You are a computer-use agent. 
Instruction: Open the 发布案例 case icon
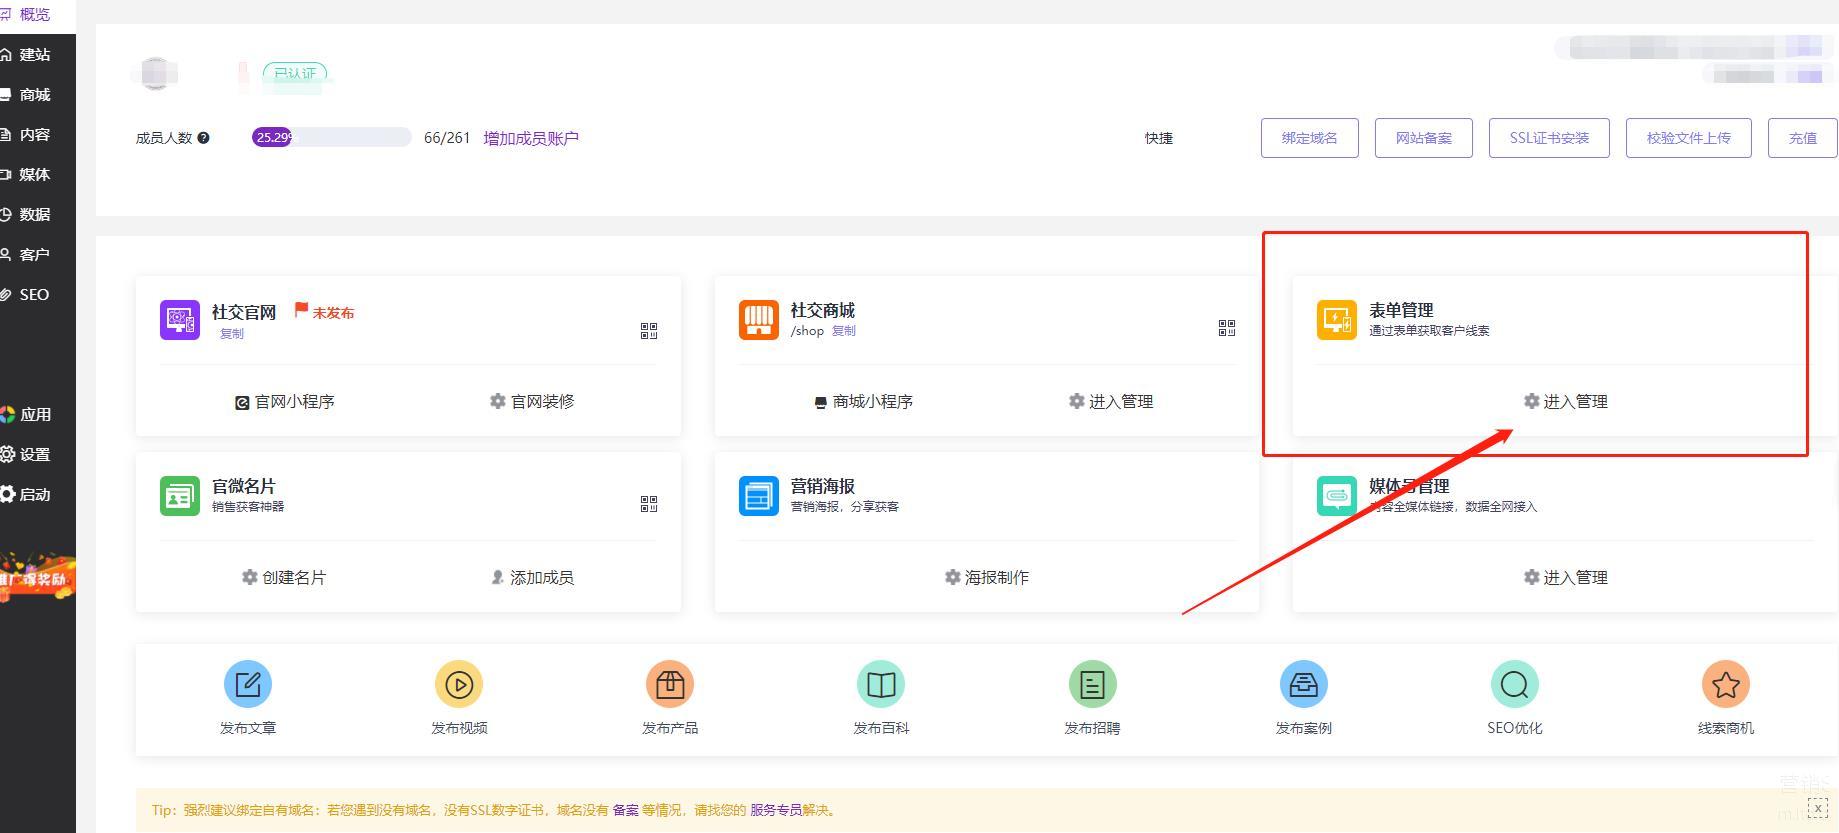click(1303, 685)
